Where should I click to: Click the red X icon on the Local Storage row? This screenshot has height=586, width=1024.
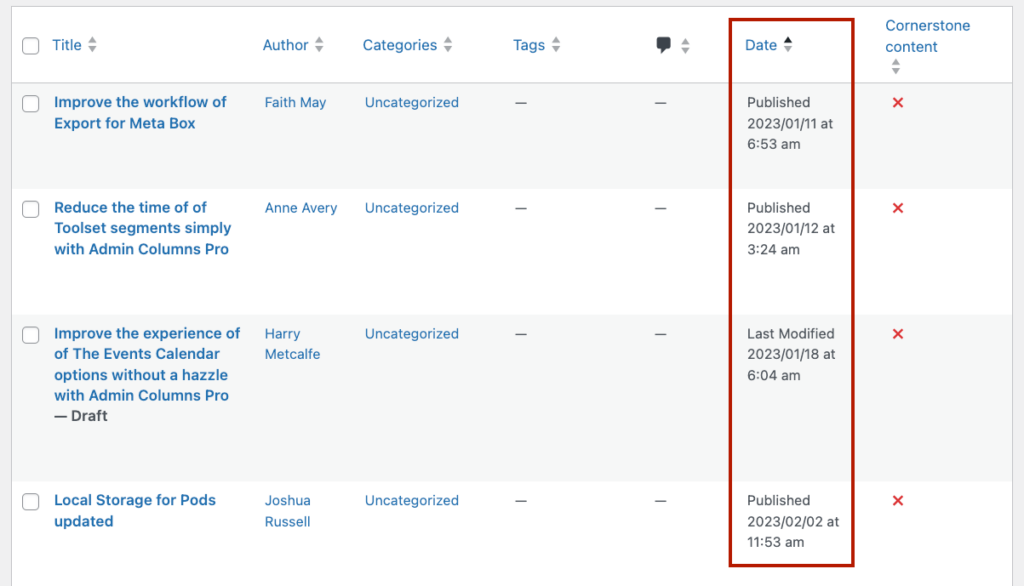tap(897, 500)
